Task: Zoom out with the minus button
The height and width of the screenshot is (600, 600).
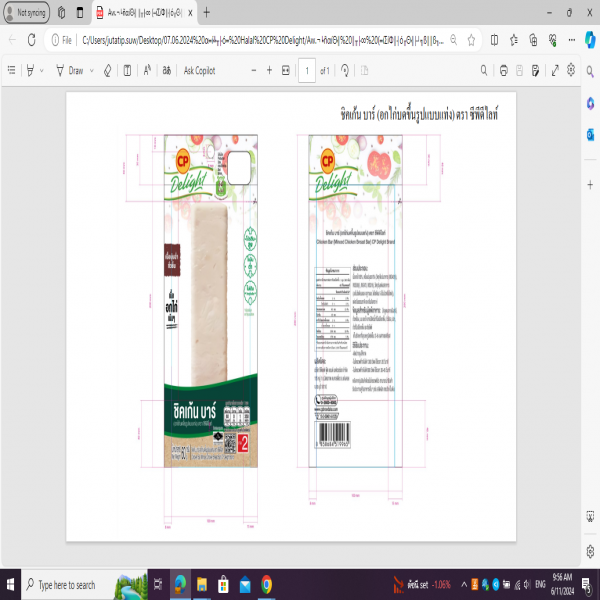Action: tap(254, 71)
